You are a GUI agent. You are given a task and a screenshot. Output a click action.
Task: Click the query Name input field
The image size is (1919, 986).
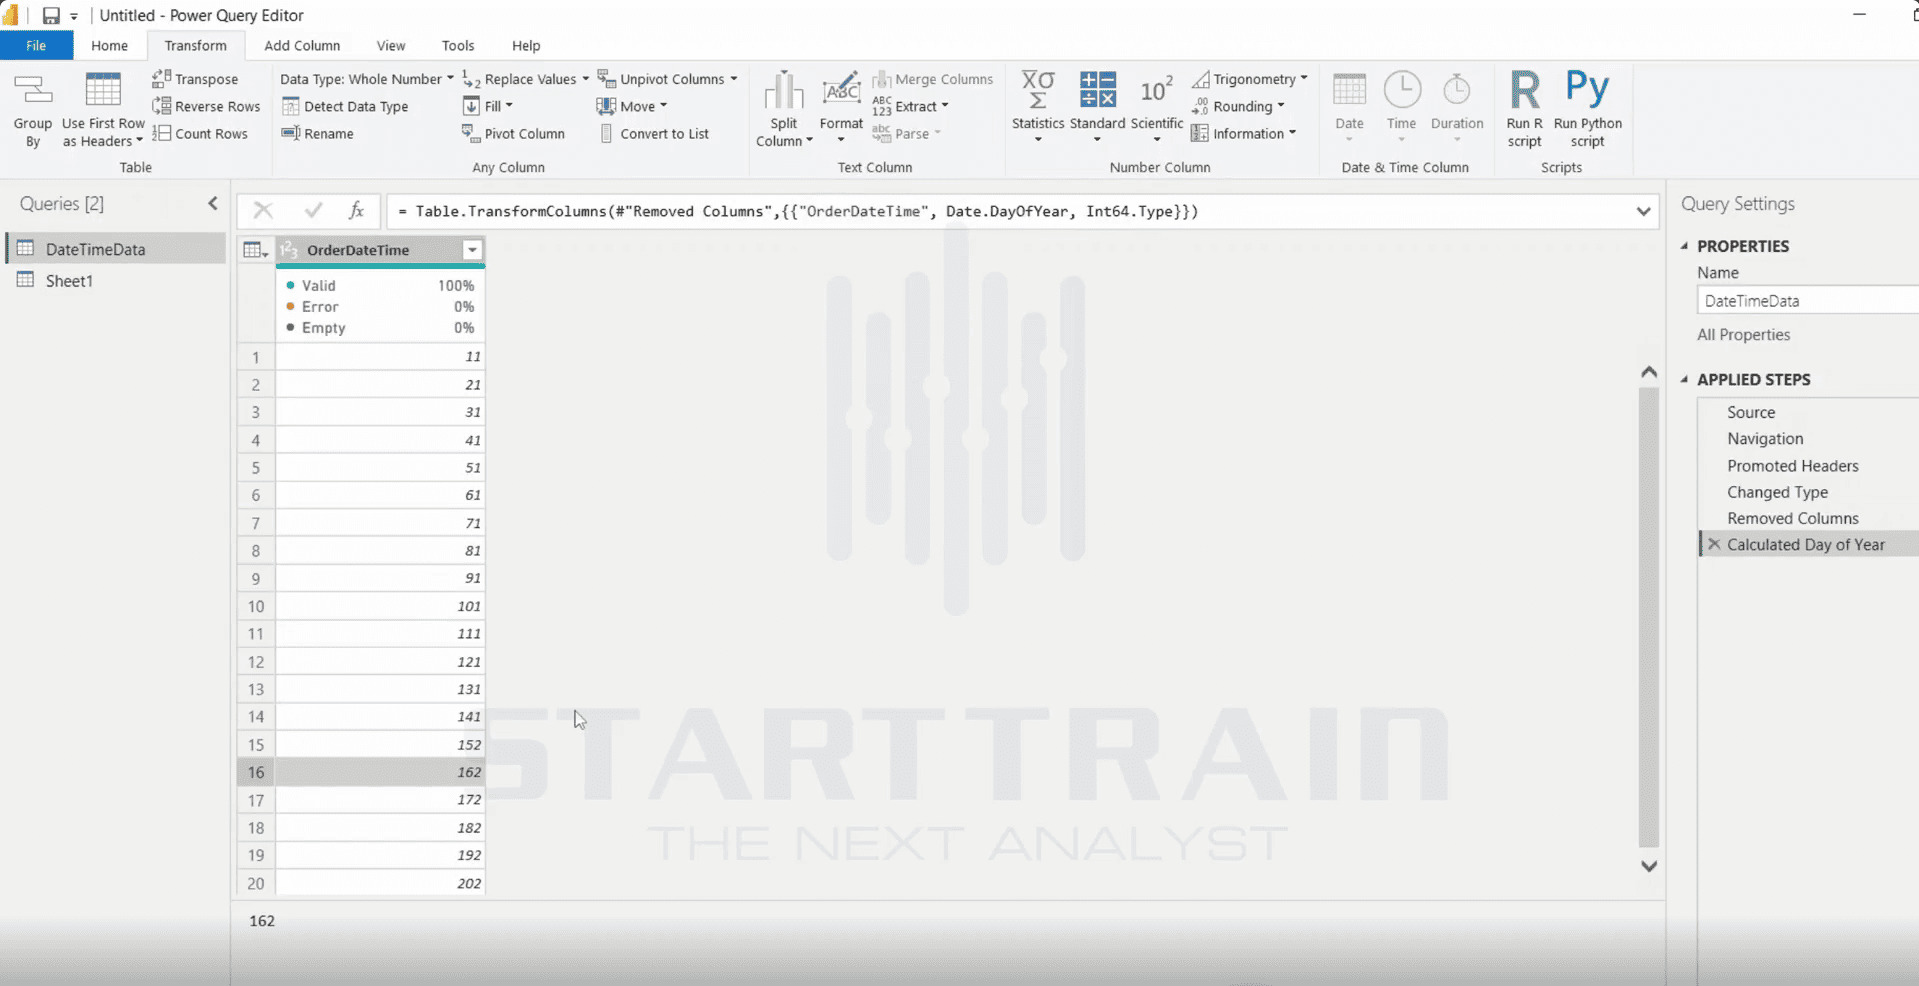click(x=1808, y=300)
